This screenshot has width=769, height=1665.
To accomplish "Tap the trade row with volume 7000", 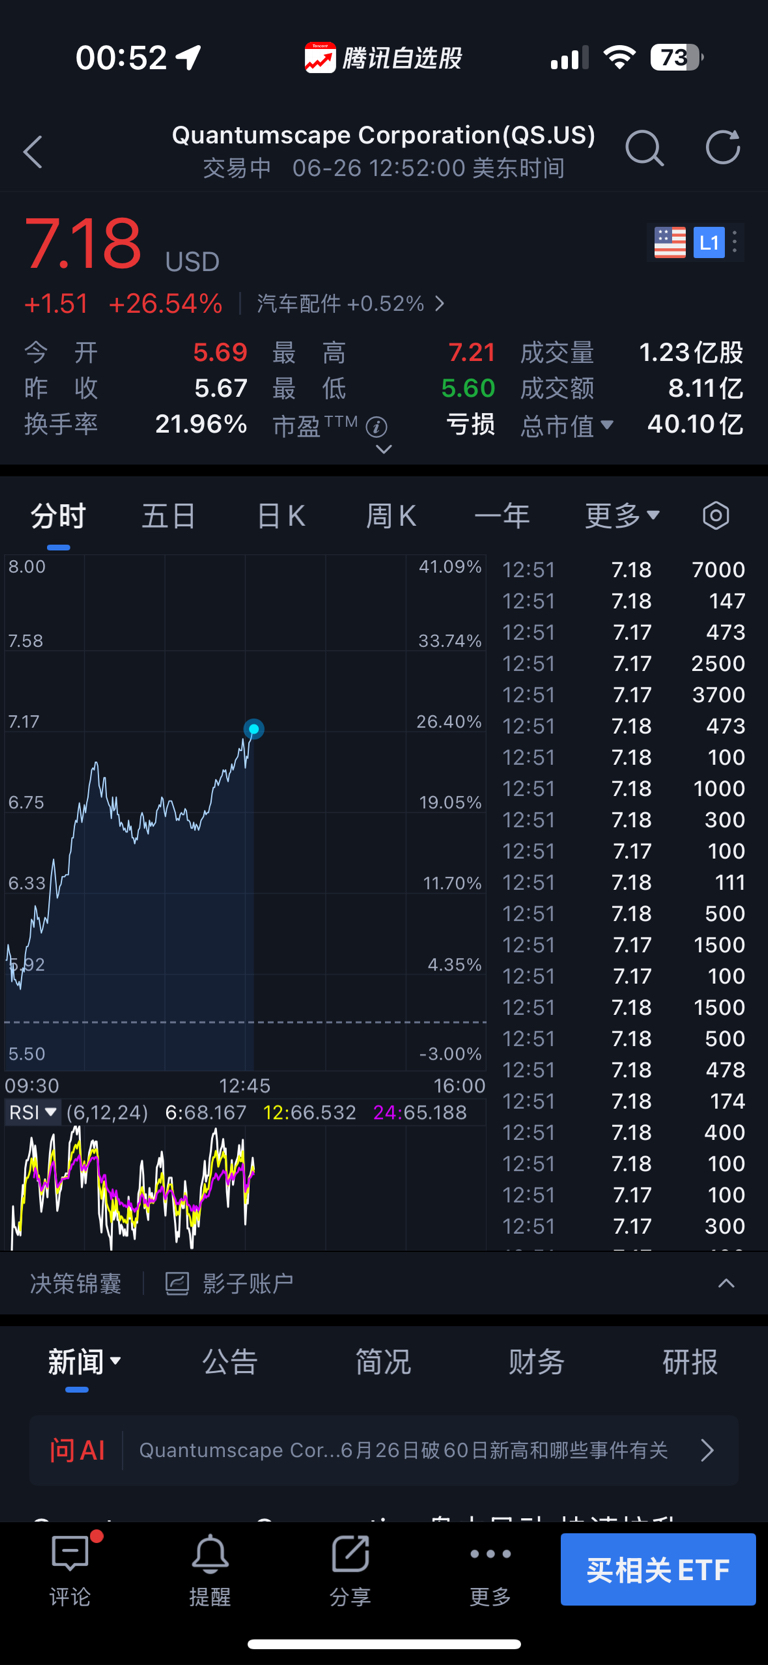I will pyautogui.click(x=624, y=570).
